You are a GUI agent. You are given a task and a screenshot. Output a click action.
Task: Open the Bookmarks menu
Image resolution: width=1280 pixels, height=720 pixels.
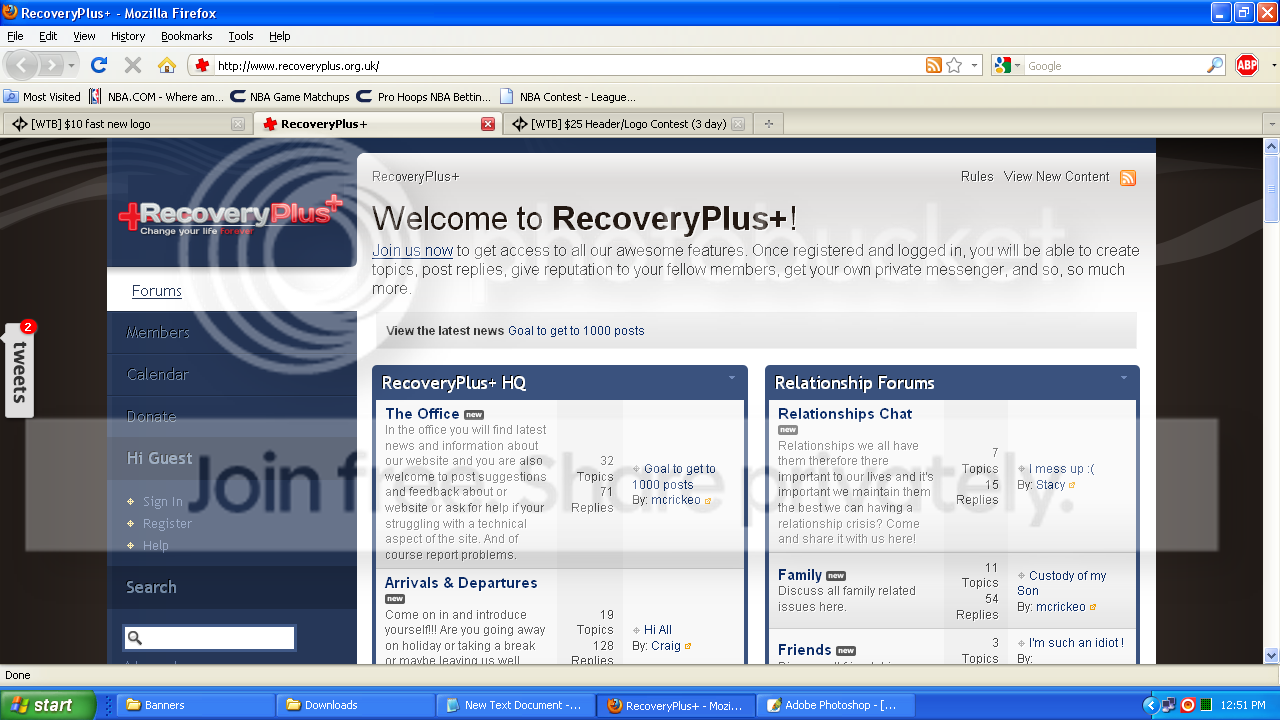coord(186,36)
